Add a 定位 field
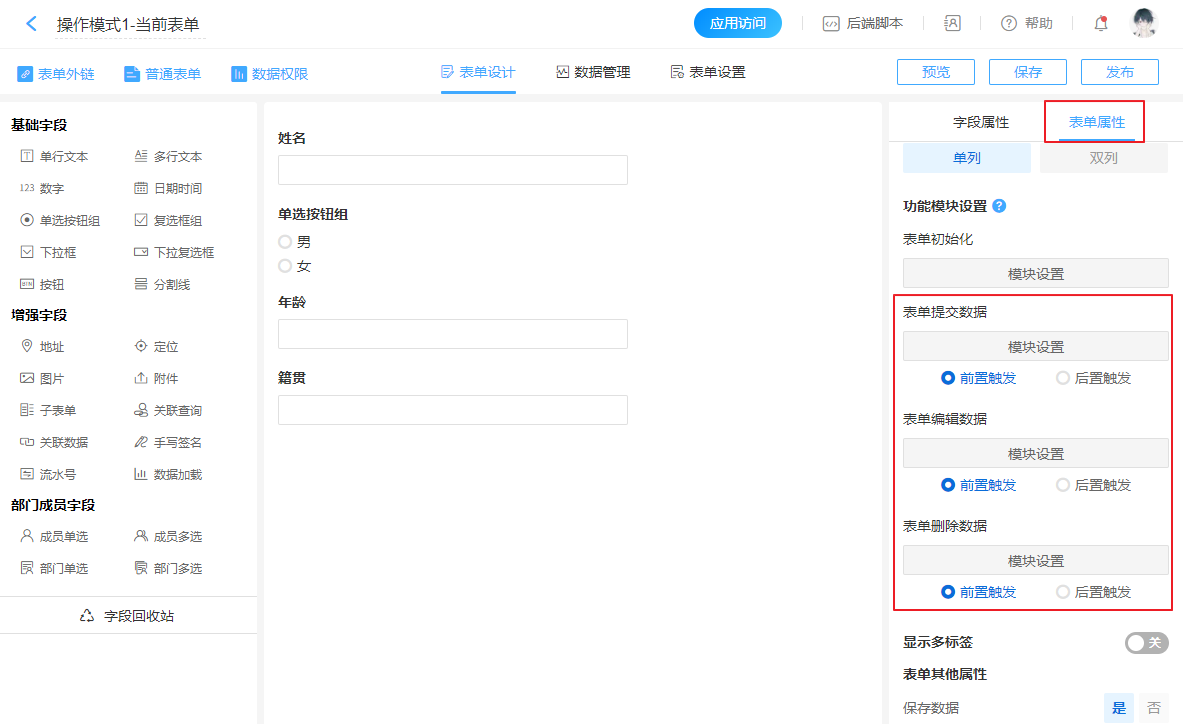 click(x=156, y=346)
